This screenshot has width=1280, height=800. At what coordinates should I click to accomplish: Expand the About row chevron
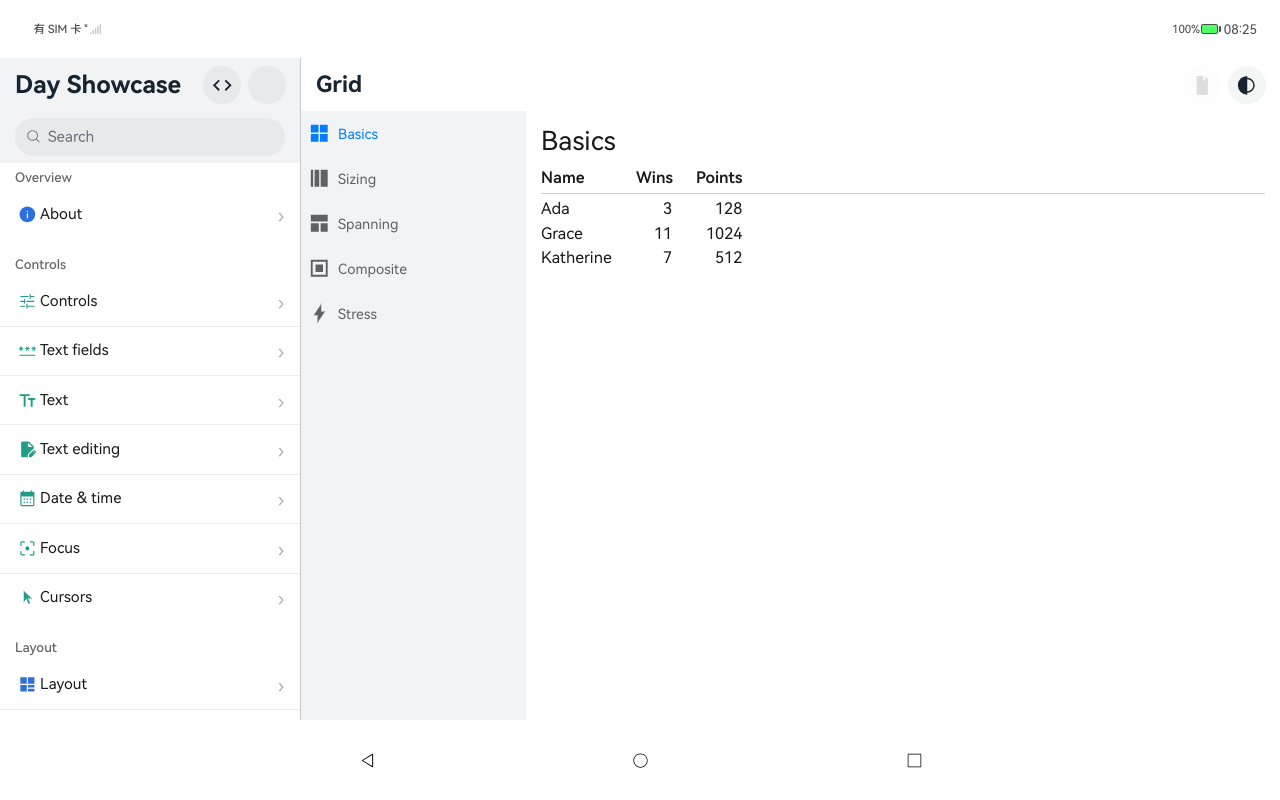click(281, 217)
